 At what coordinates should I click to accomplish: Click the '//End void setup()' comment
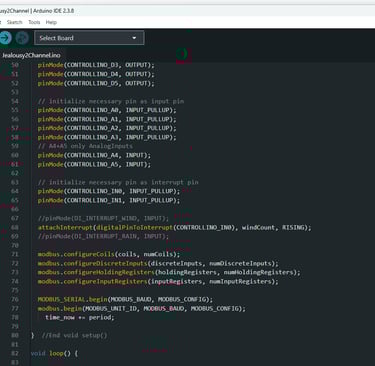coord(75,335)
